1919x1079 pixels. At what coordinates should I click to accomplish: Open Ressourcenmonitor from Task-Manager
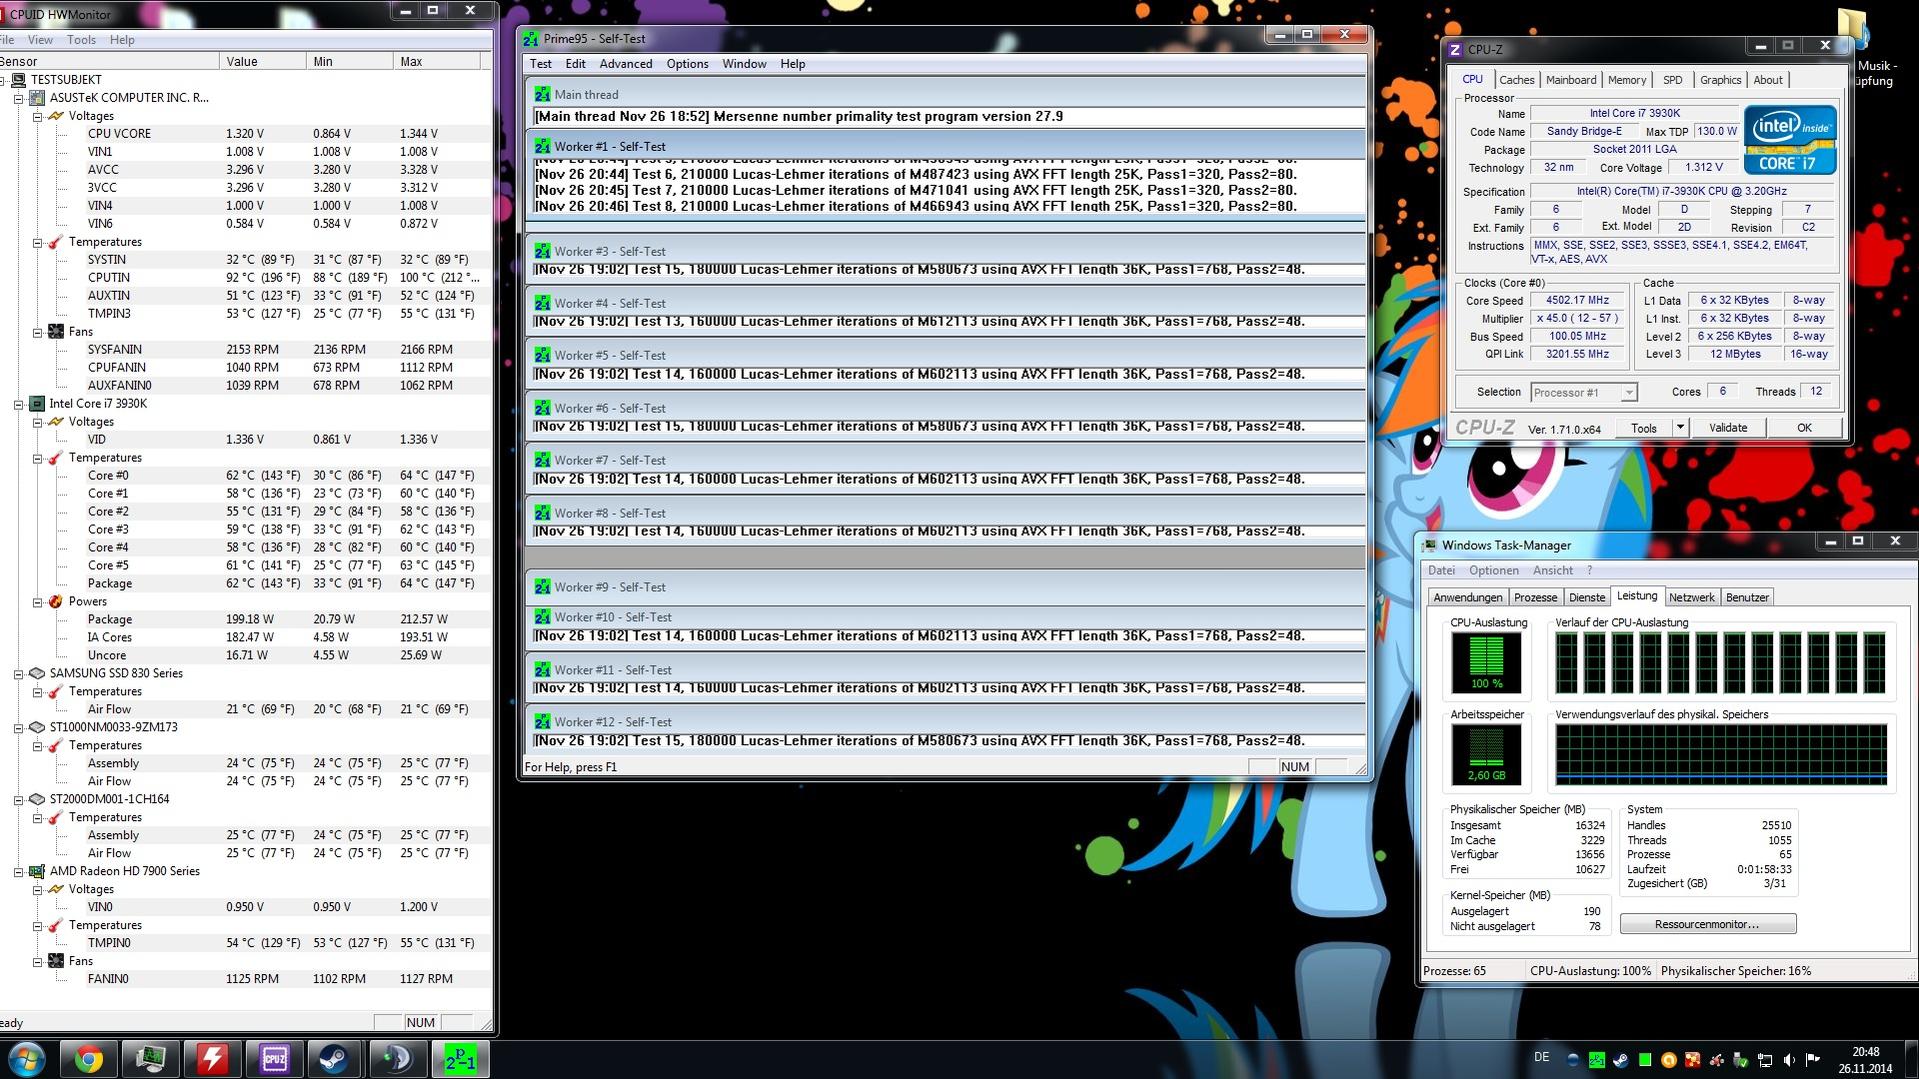click(x=1707, y=924)
